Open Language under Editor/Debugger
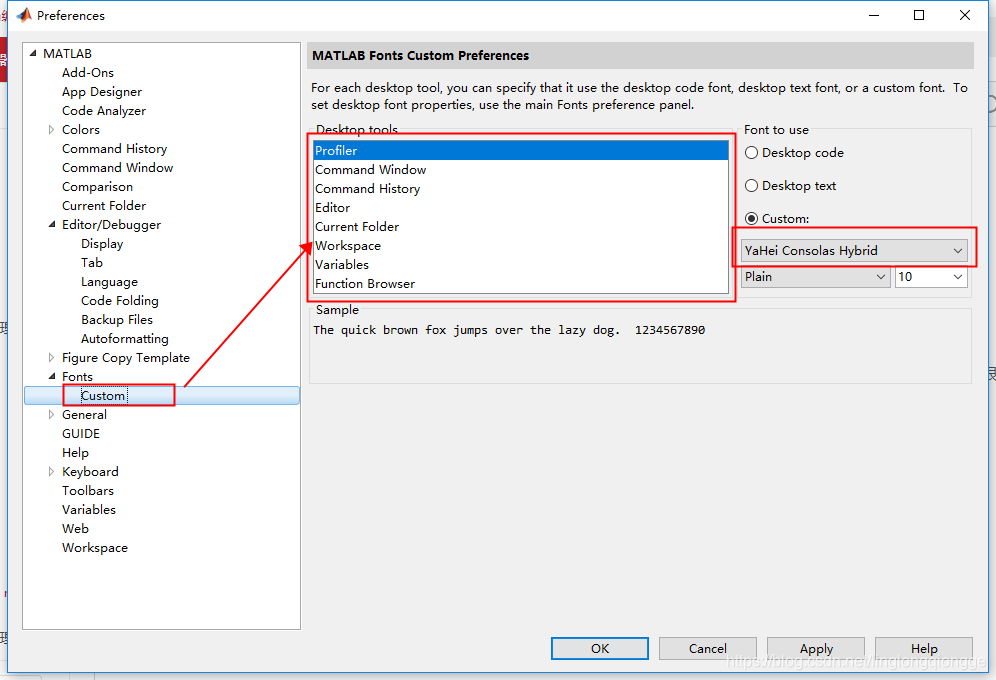This screenshot has height=680, width=996. [109, 282]
